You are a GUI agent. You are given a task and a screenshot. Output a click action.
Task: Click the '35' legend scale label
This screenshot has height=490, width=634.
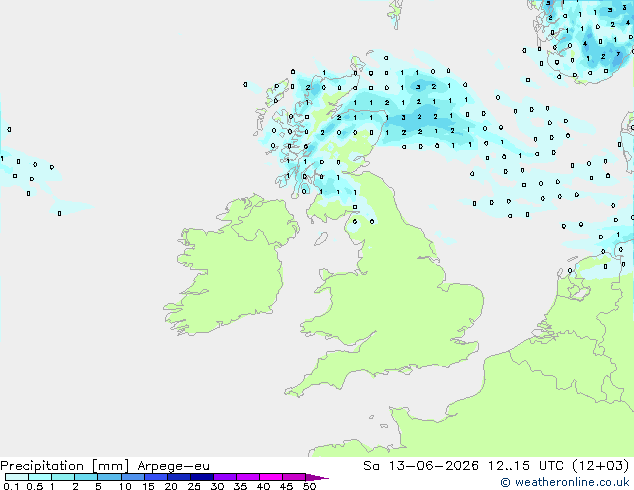(x=240, y=486)
